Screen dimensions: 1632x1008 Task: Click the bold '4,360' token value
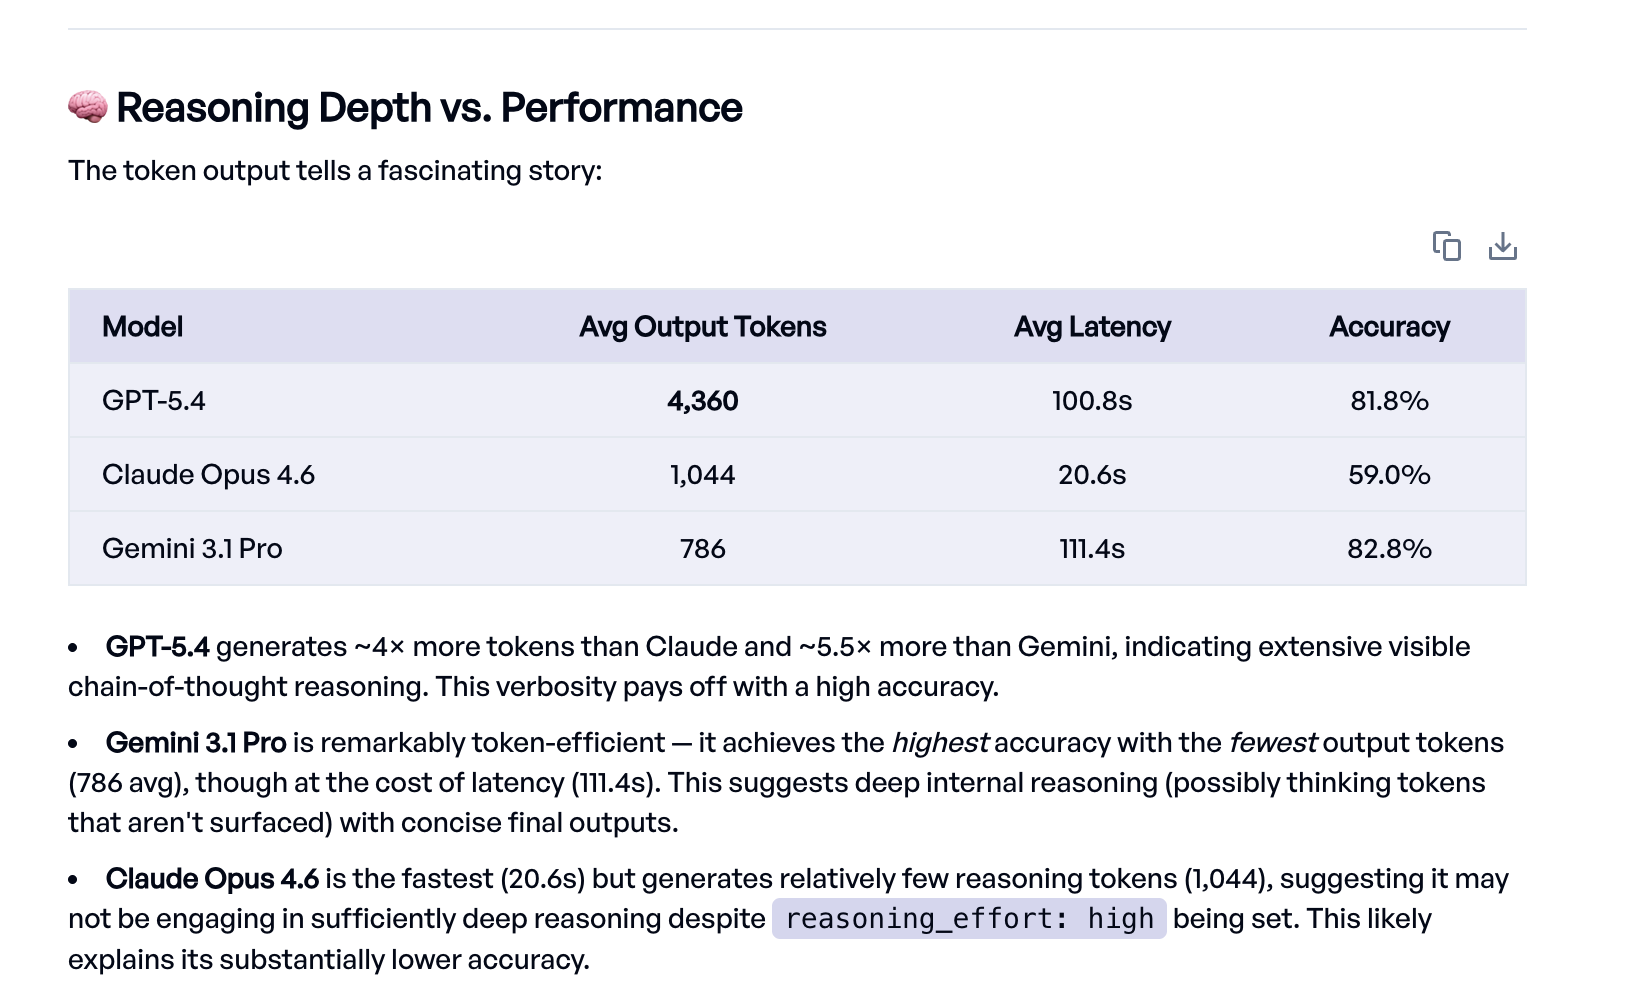(703, 400)
